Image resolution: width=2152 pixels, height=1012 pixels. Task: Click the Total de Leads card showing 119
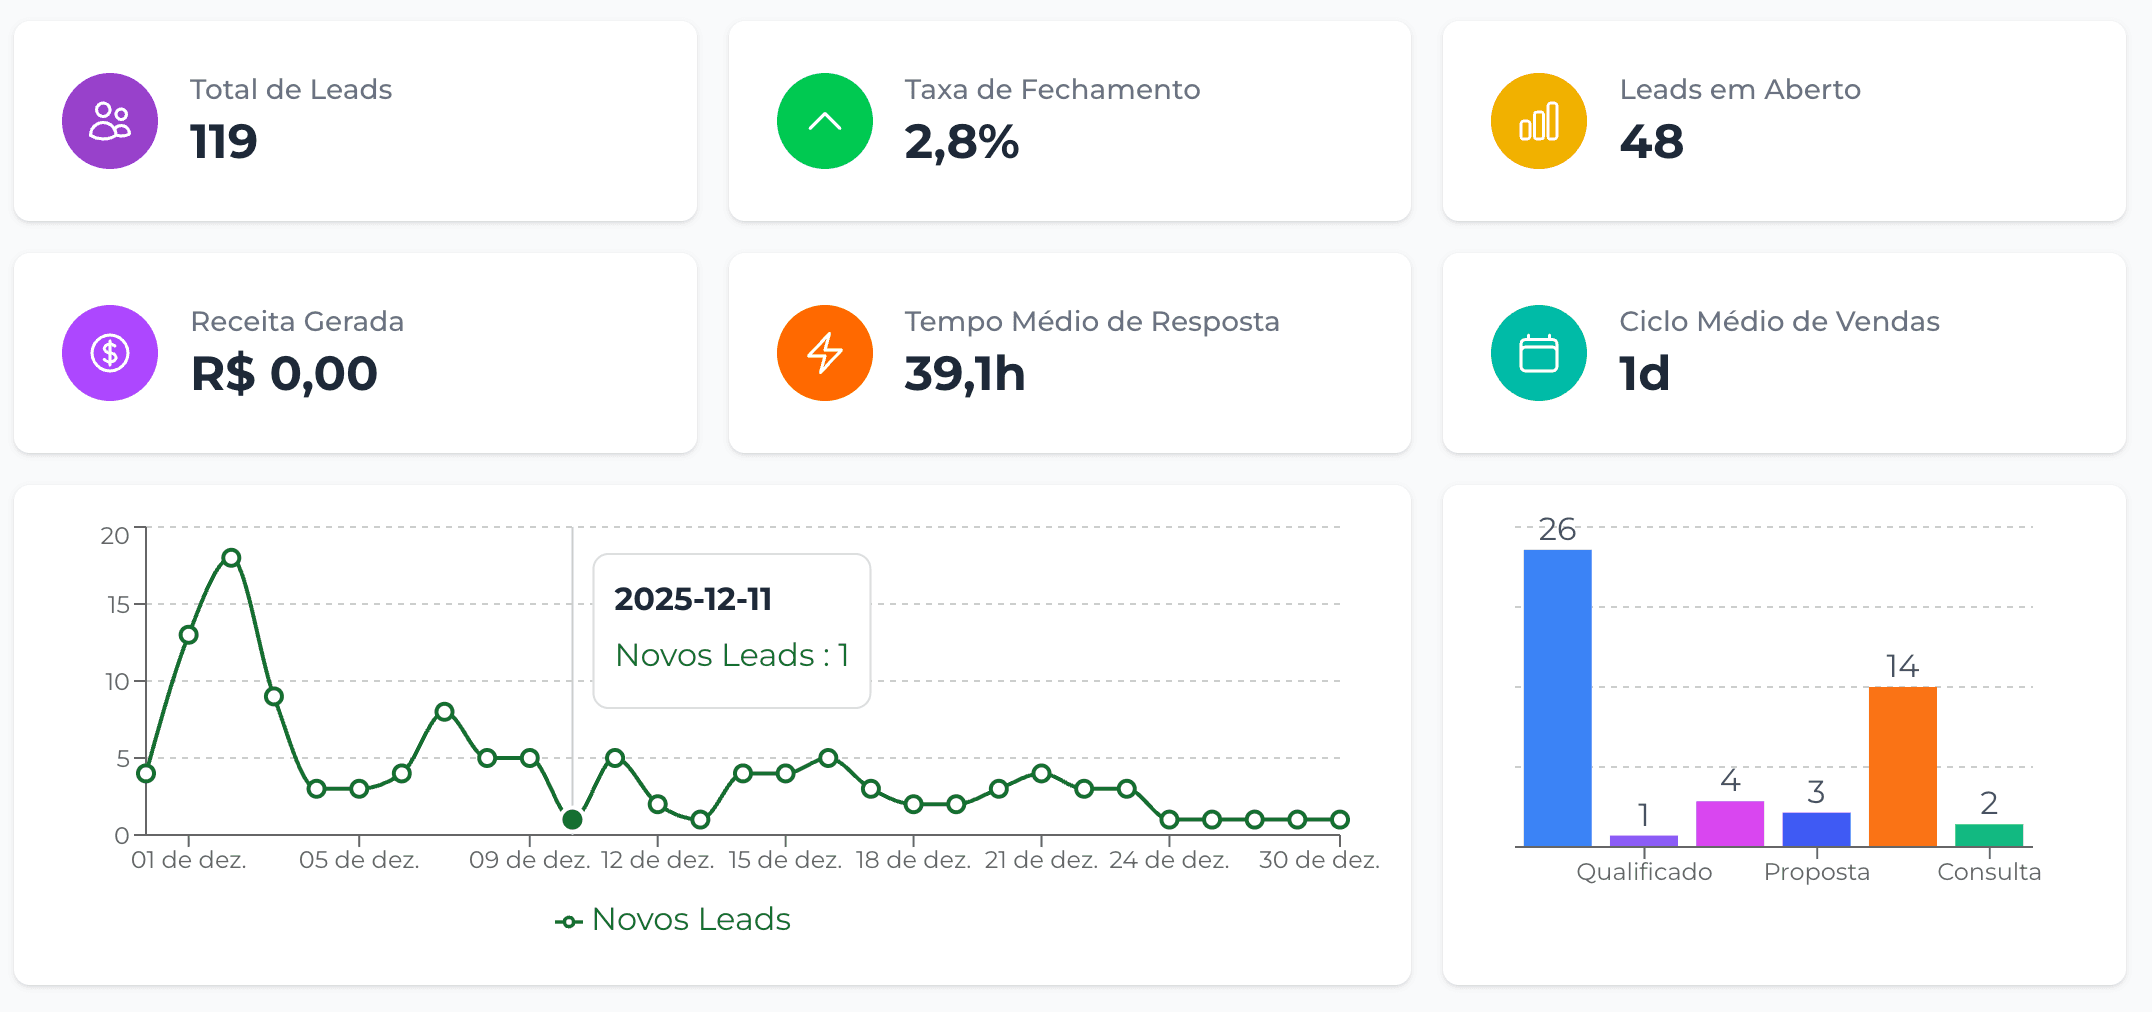pos(355,120)
